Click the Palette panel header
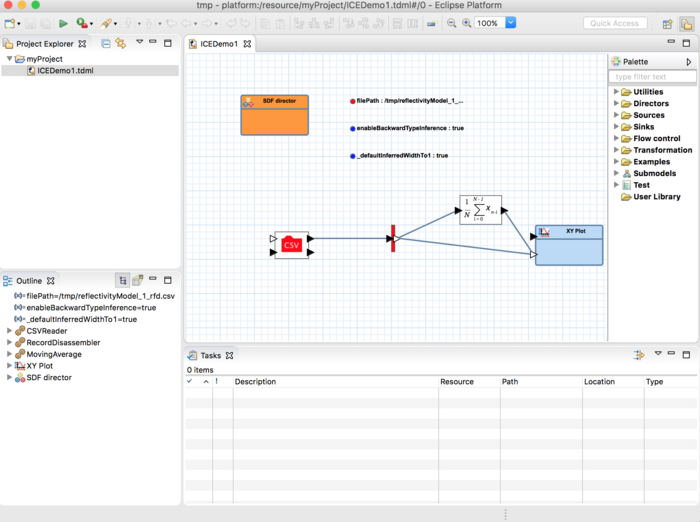 652,62
